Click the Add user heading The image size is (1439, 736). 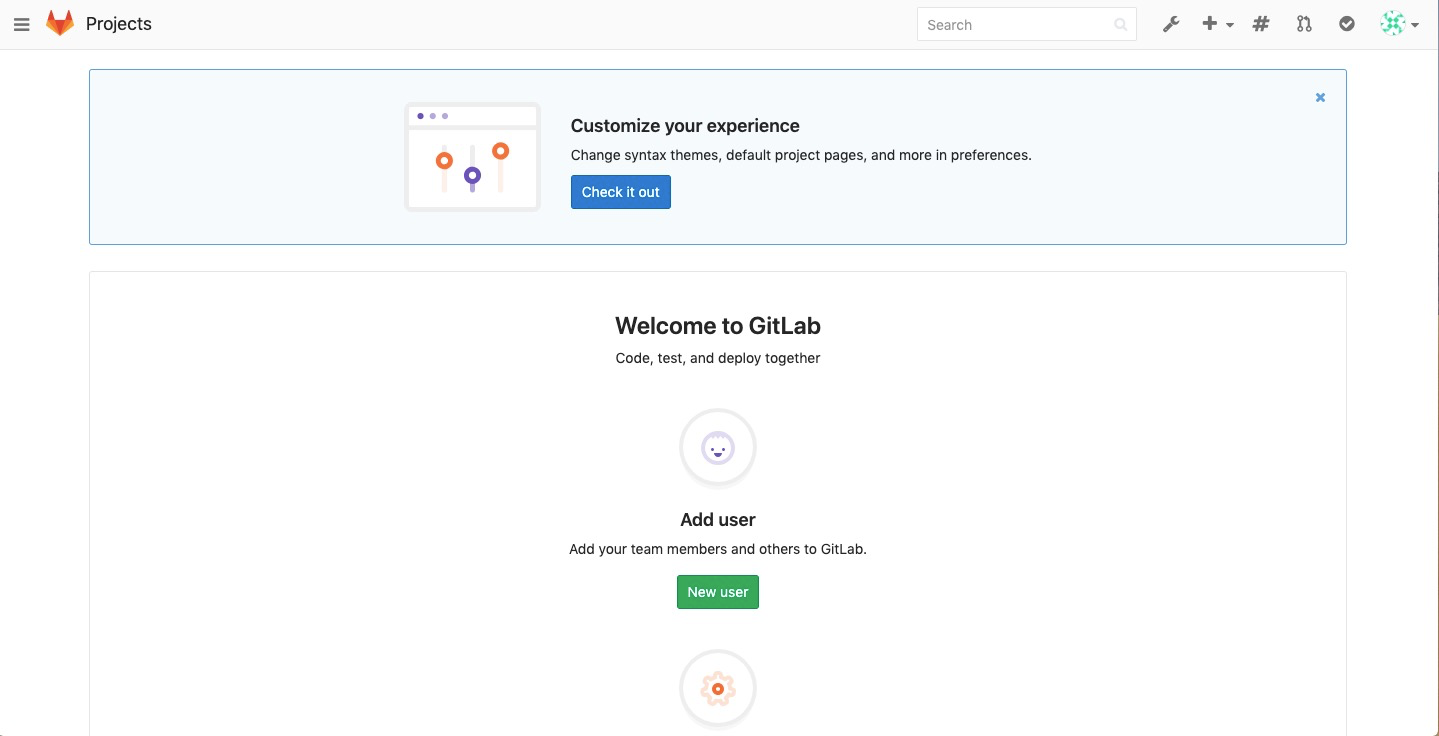point(718,520)
